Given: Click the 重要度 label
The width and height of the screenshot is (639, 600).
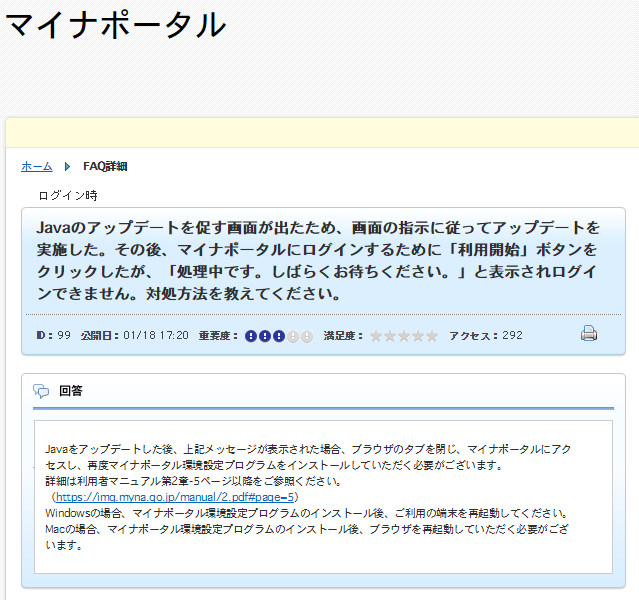Looking at the screenshot, I should [218, 335].
